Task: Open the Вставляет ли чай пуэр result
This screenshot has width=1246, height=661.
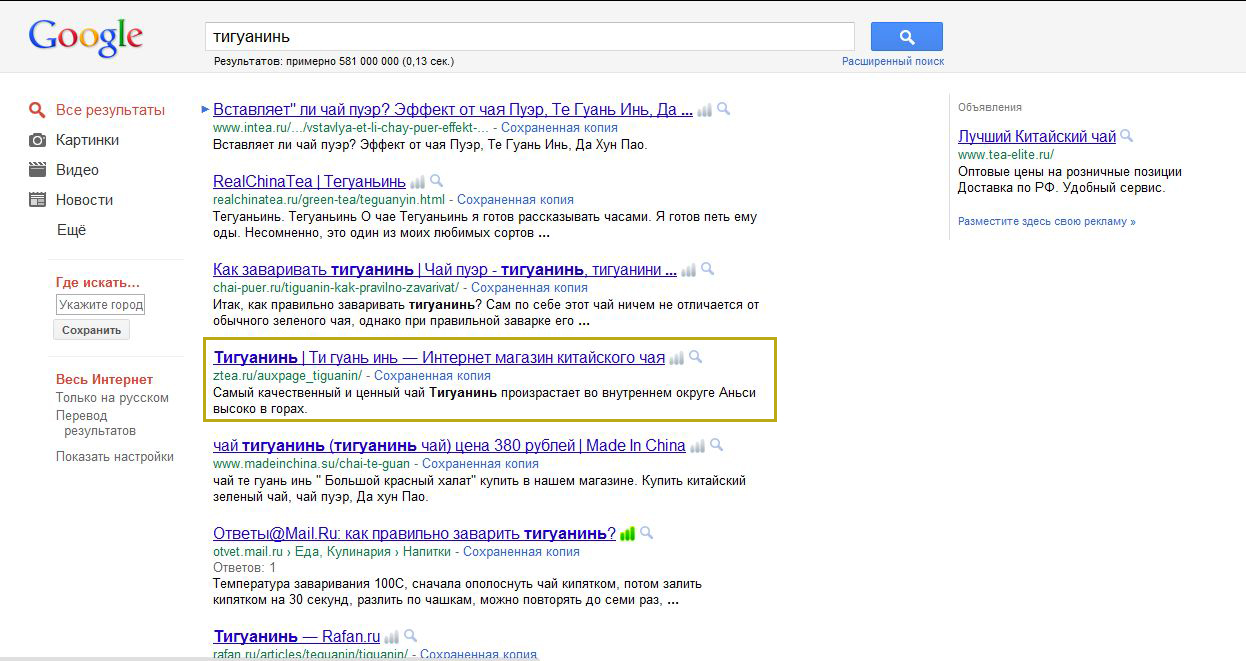Action: click(x=453, y=110)
